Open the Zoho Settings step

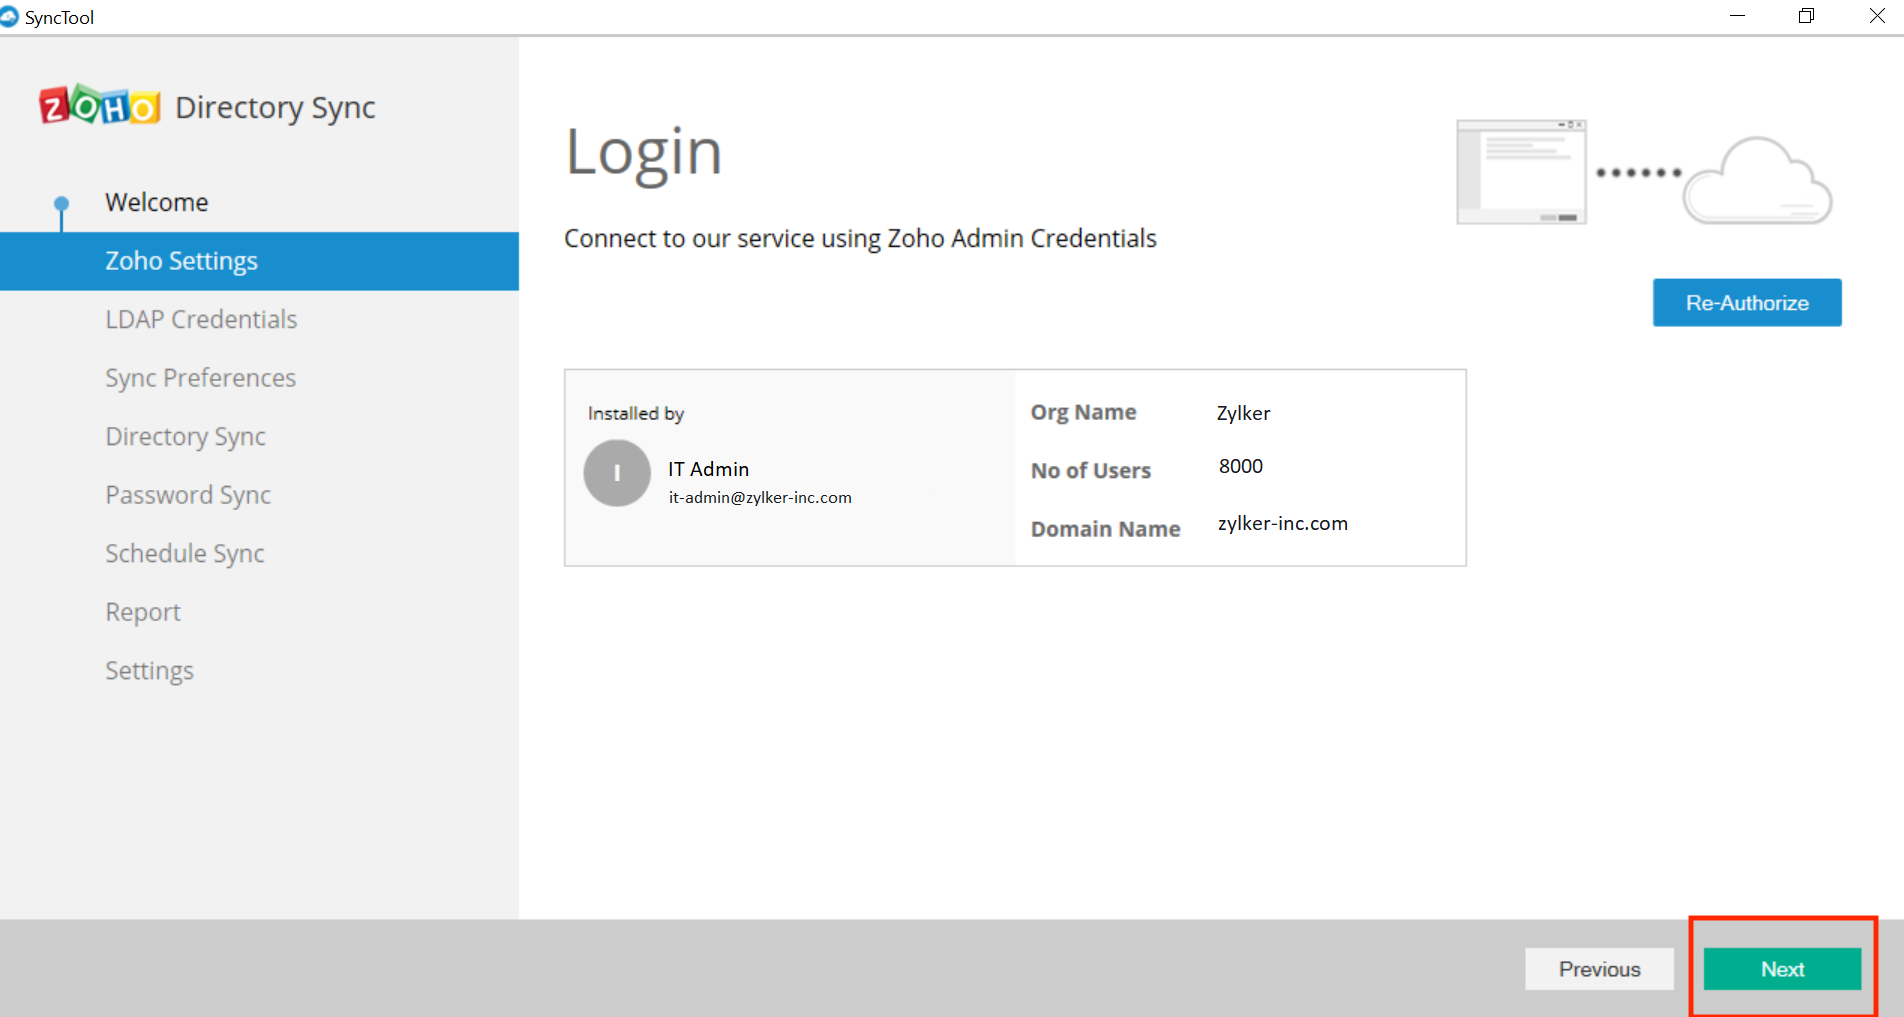[181, 260]
